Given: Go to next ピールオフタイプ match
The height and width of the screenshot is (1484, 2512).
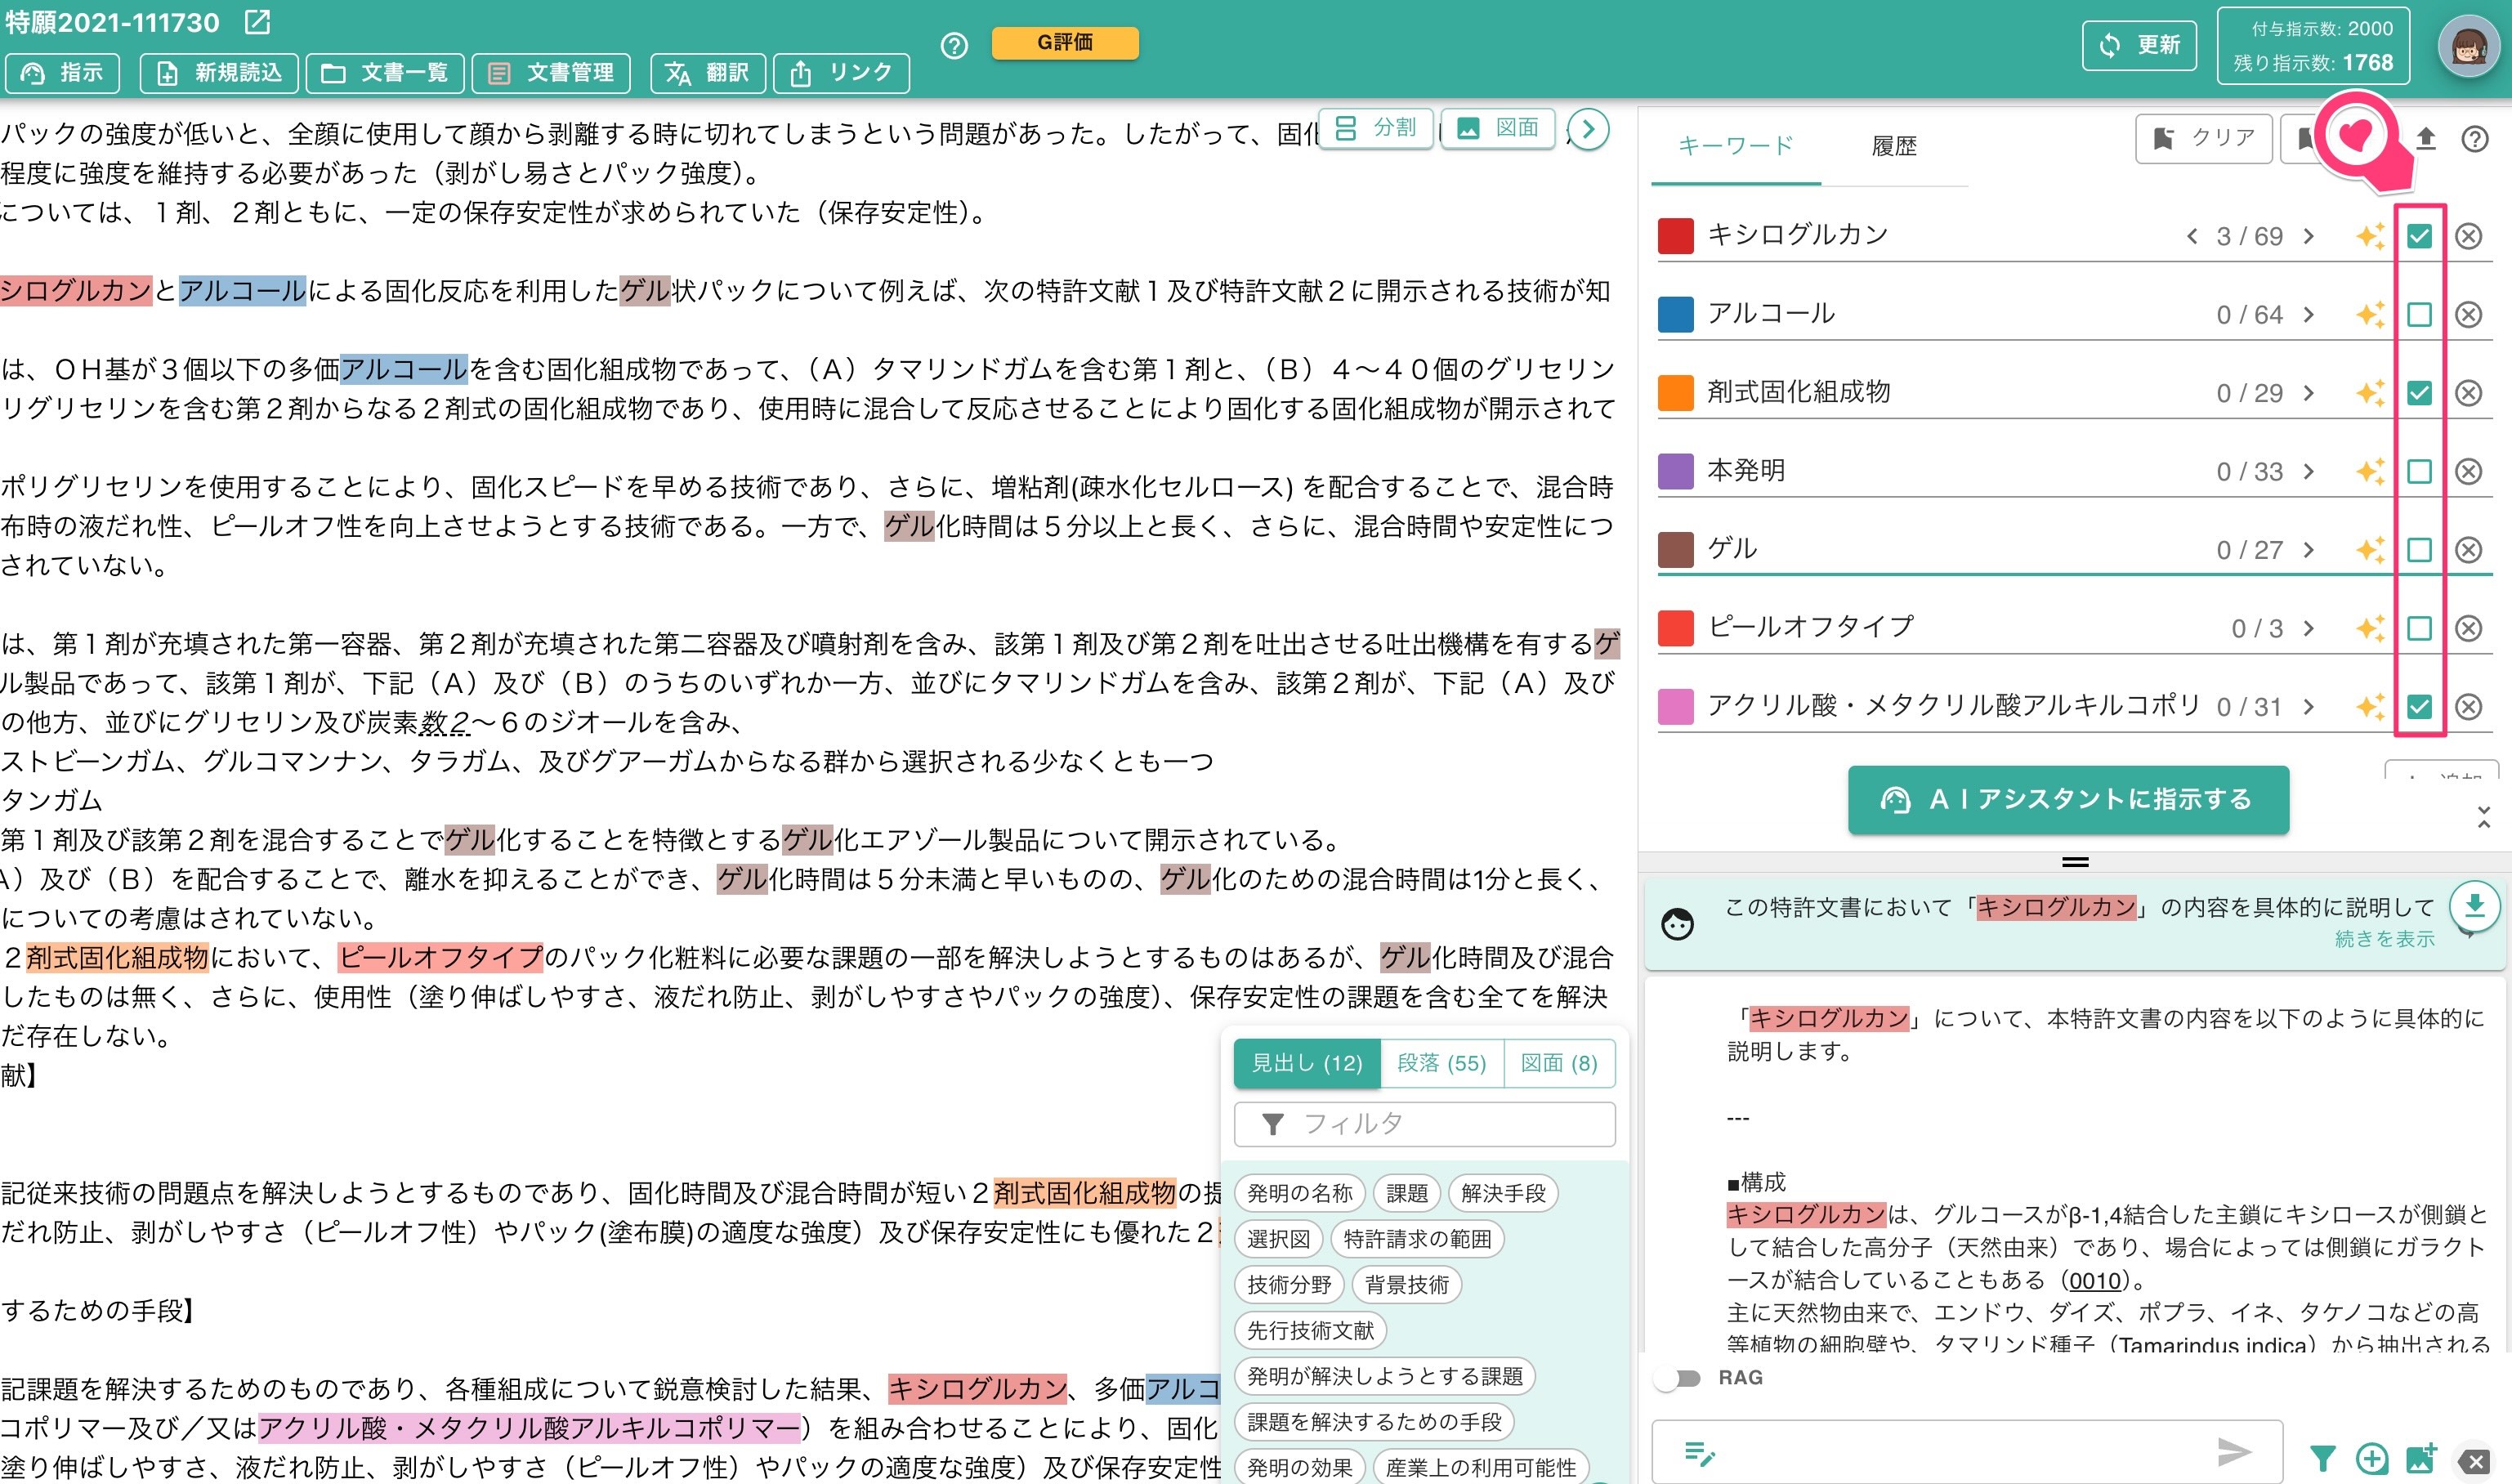Looking at the screenshot, I should (x=2308, y=628).
